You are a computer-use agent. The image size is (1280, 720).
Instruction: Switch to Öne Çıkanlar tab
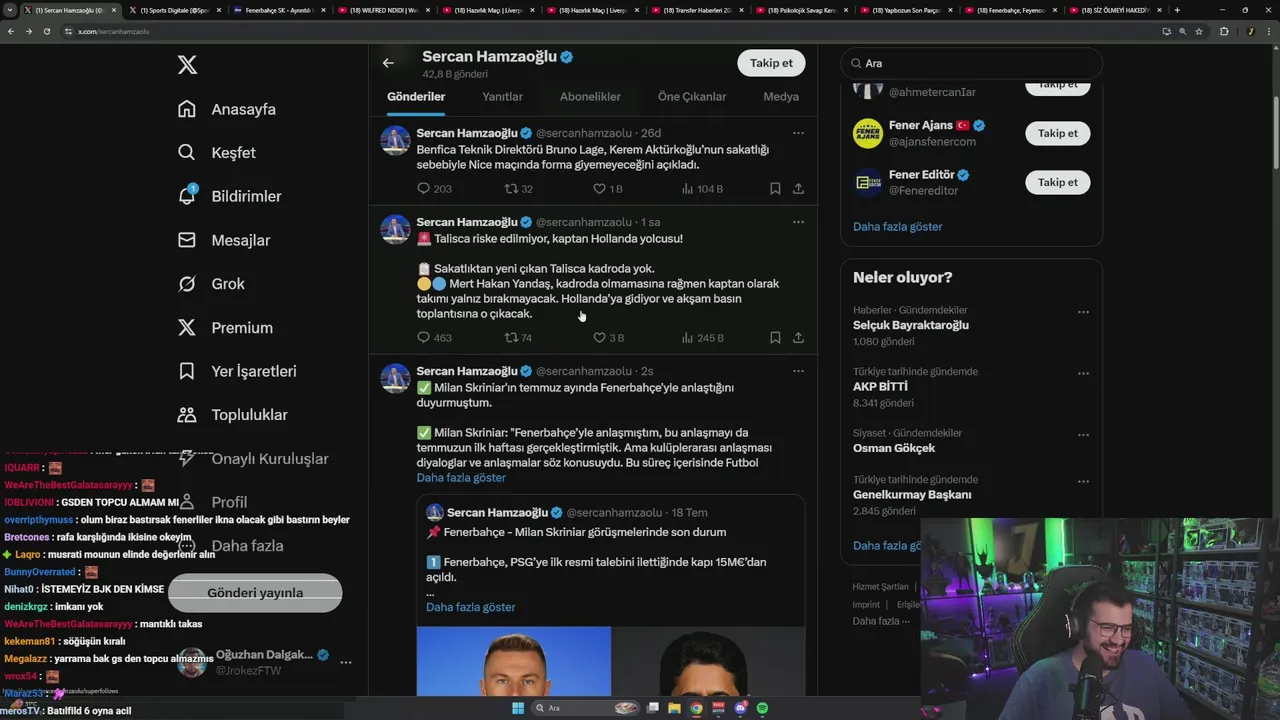692,97
